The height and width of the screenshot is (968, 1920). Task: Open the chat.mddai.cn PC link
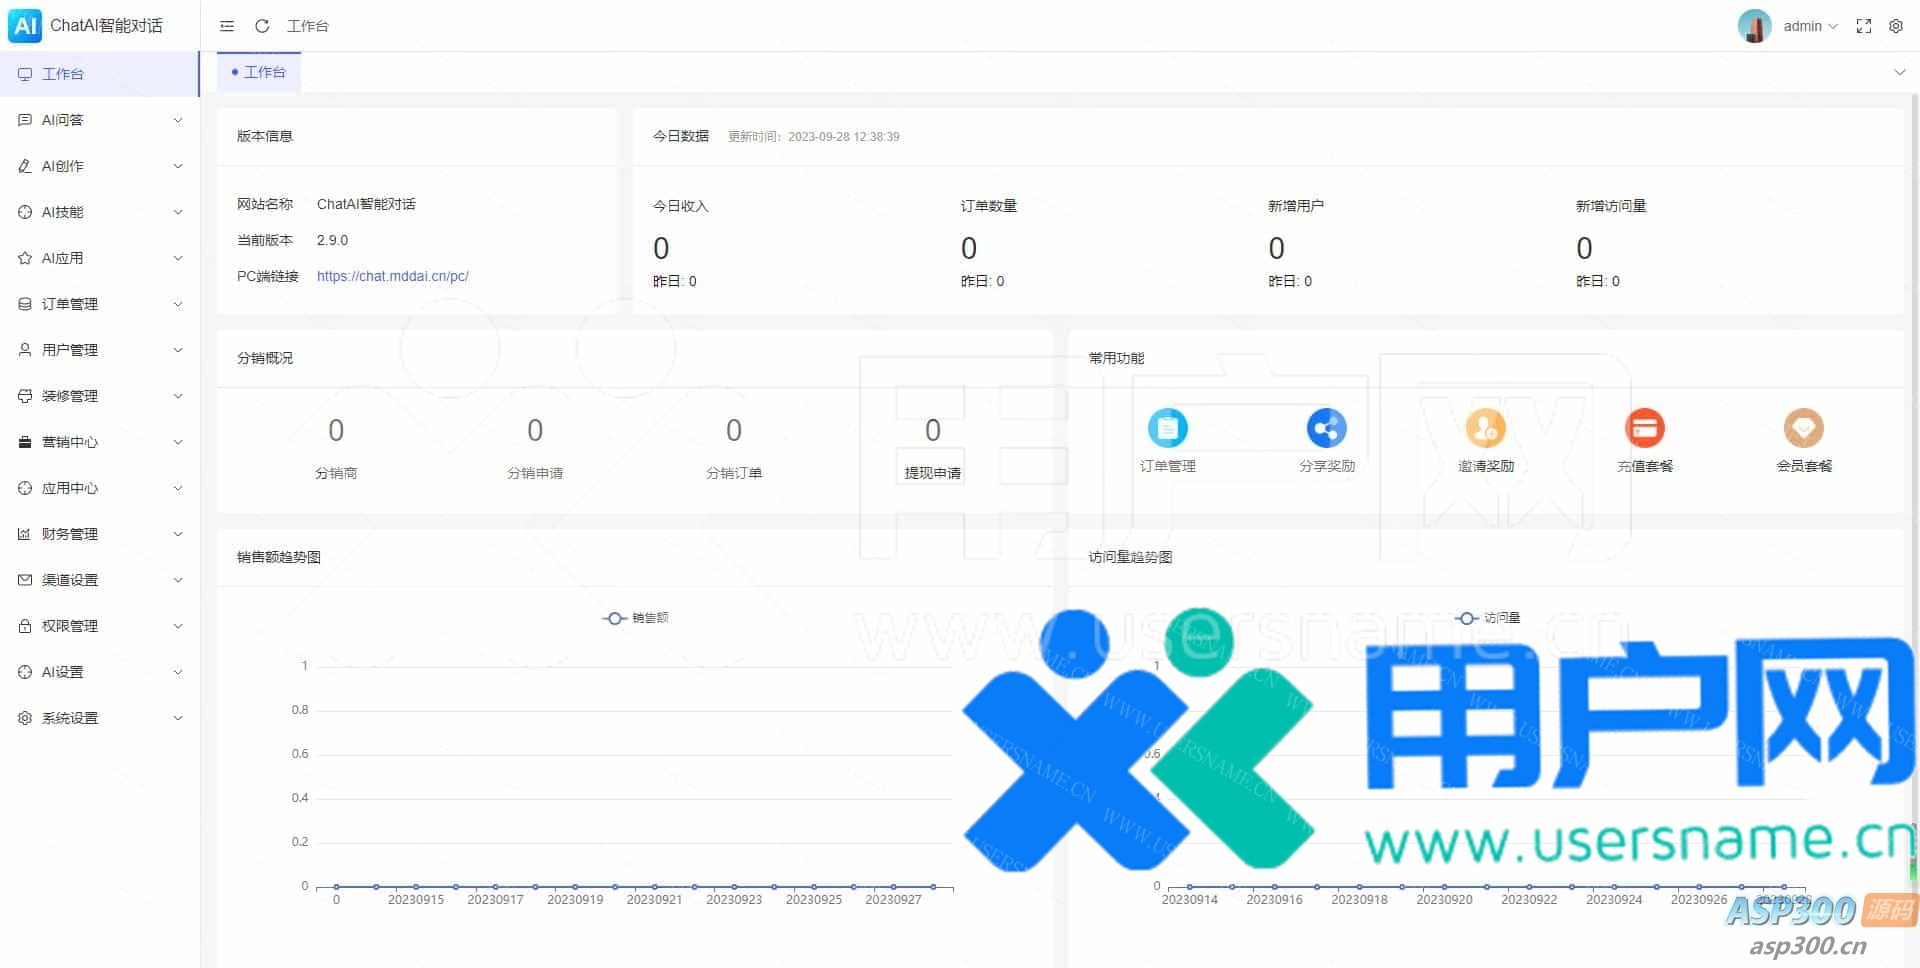[392, 276]
